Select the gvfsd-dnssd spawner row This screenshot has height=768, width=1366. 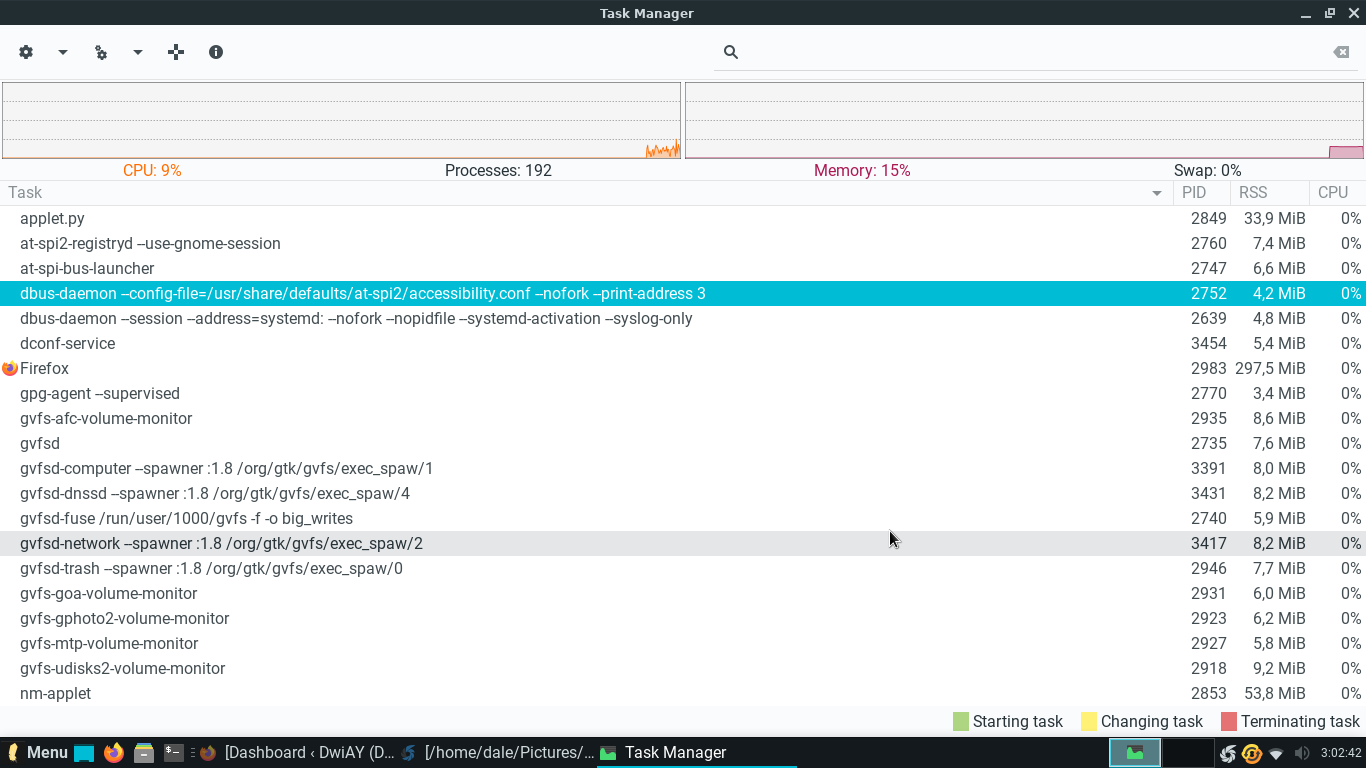pos(683,493)
